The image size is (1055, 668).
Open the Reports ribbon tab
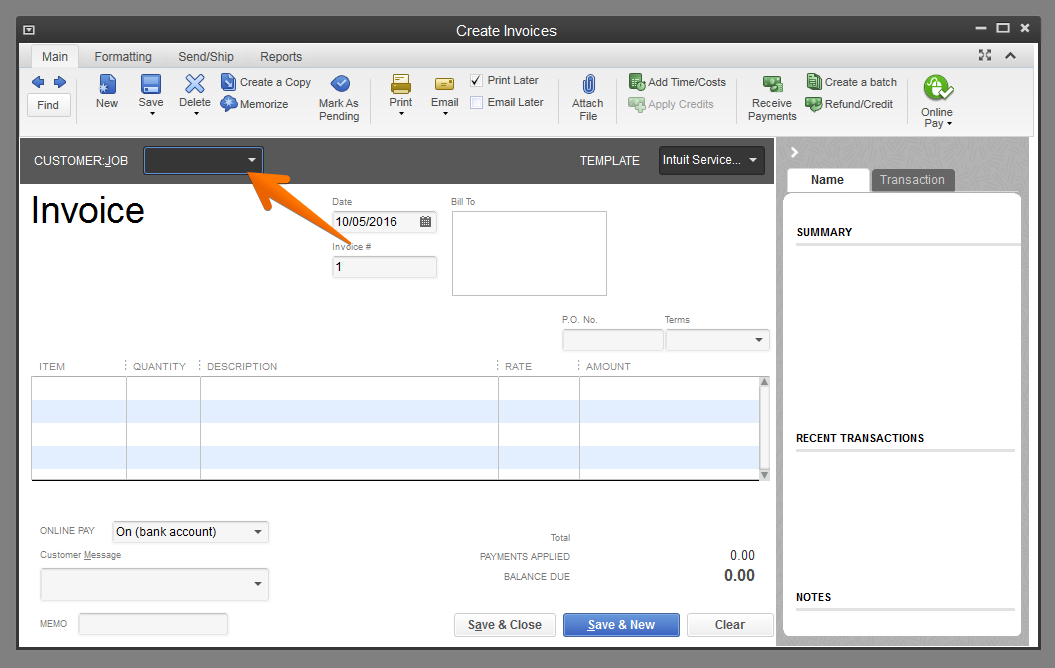tap(280, 56)
